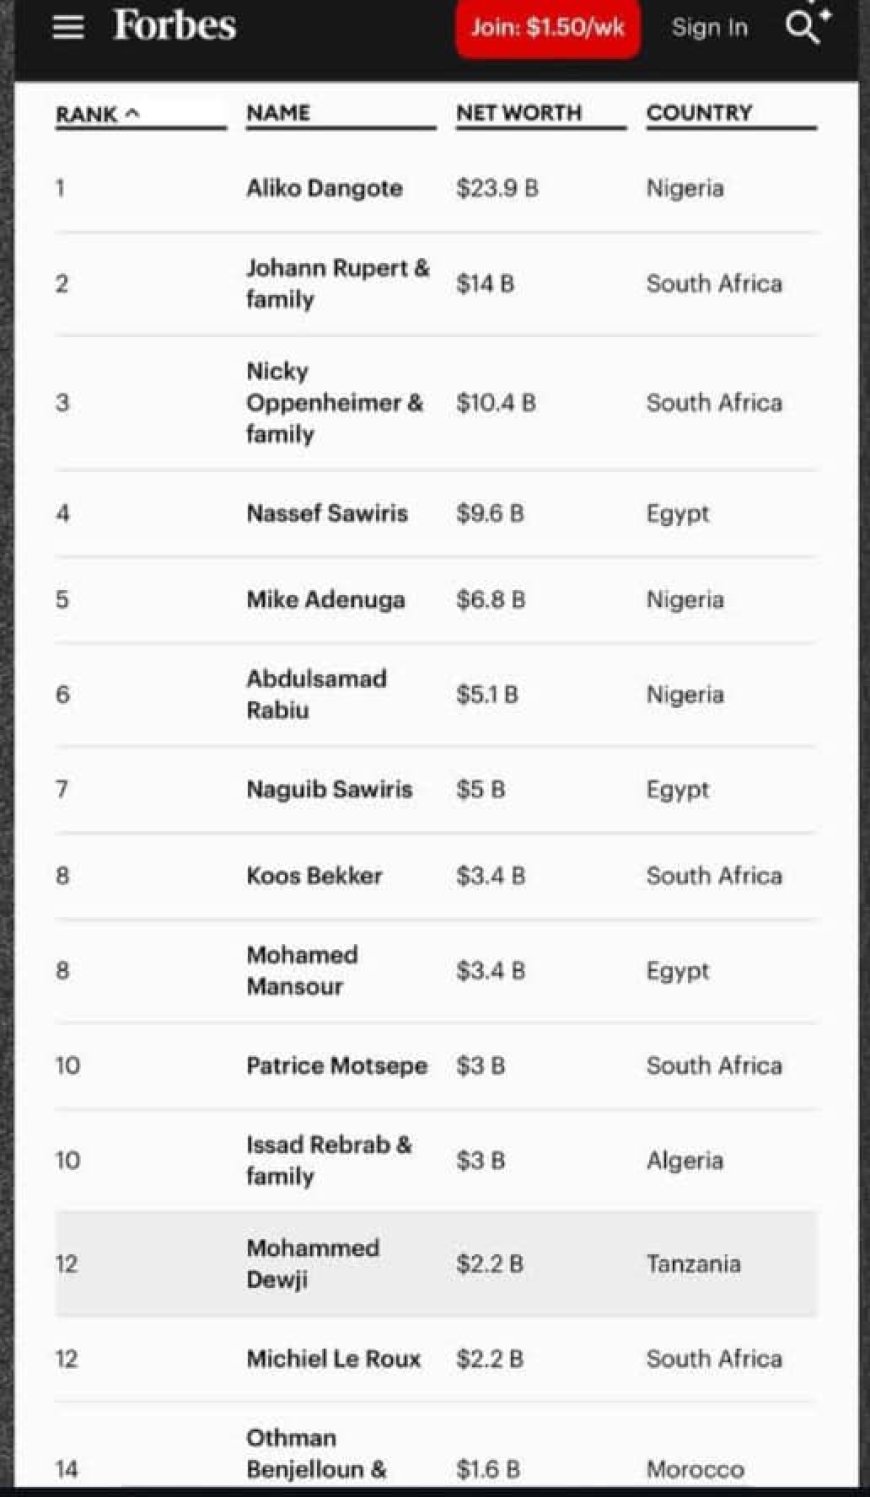This screenshot has width=870, height=1497.
Task: Open Aliko Dangote's profile
Action: point(324,188)
